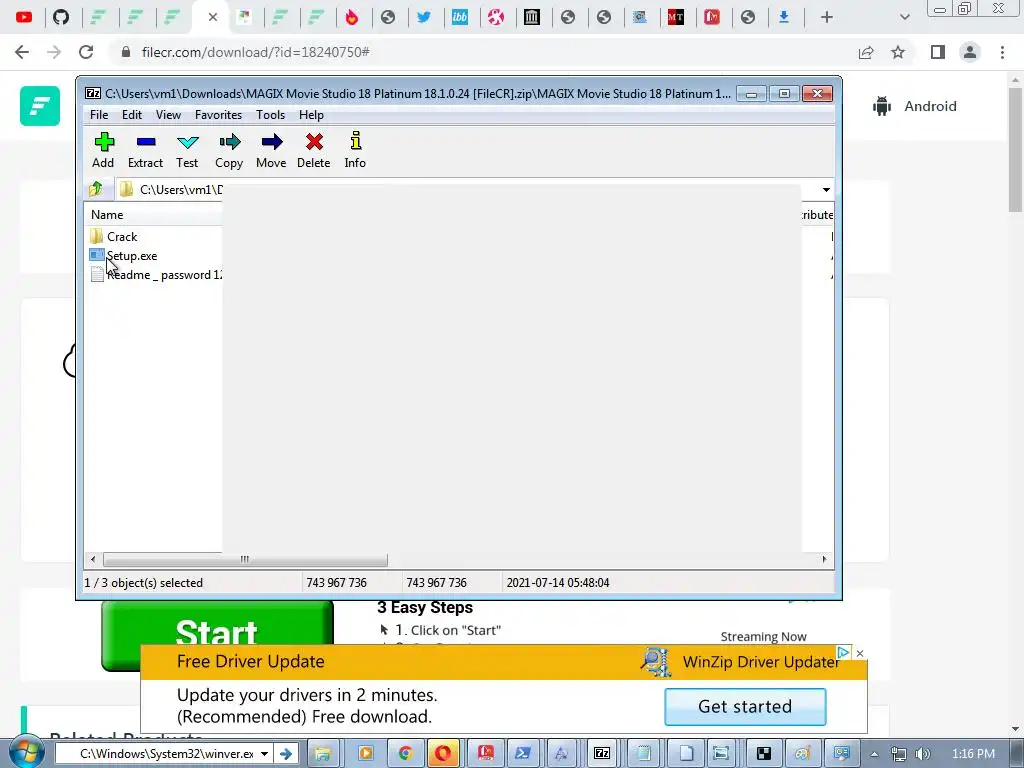This screenshot has height=768, width=1024.
Task: Sort by the Name column header
Action: point(107,215)
